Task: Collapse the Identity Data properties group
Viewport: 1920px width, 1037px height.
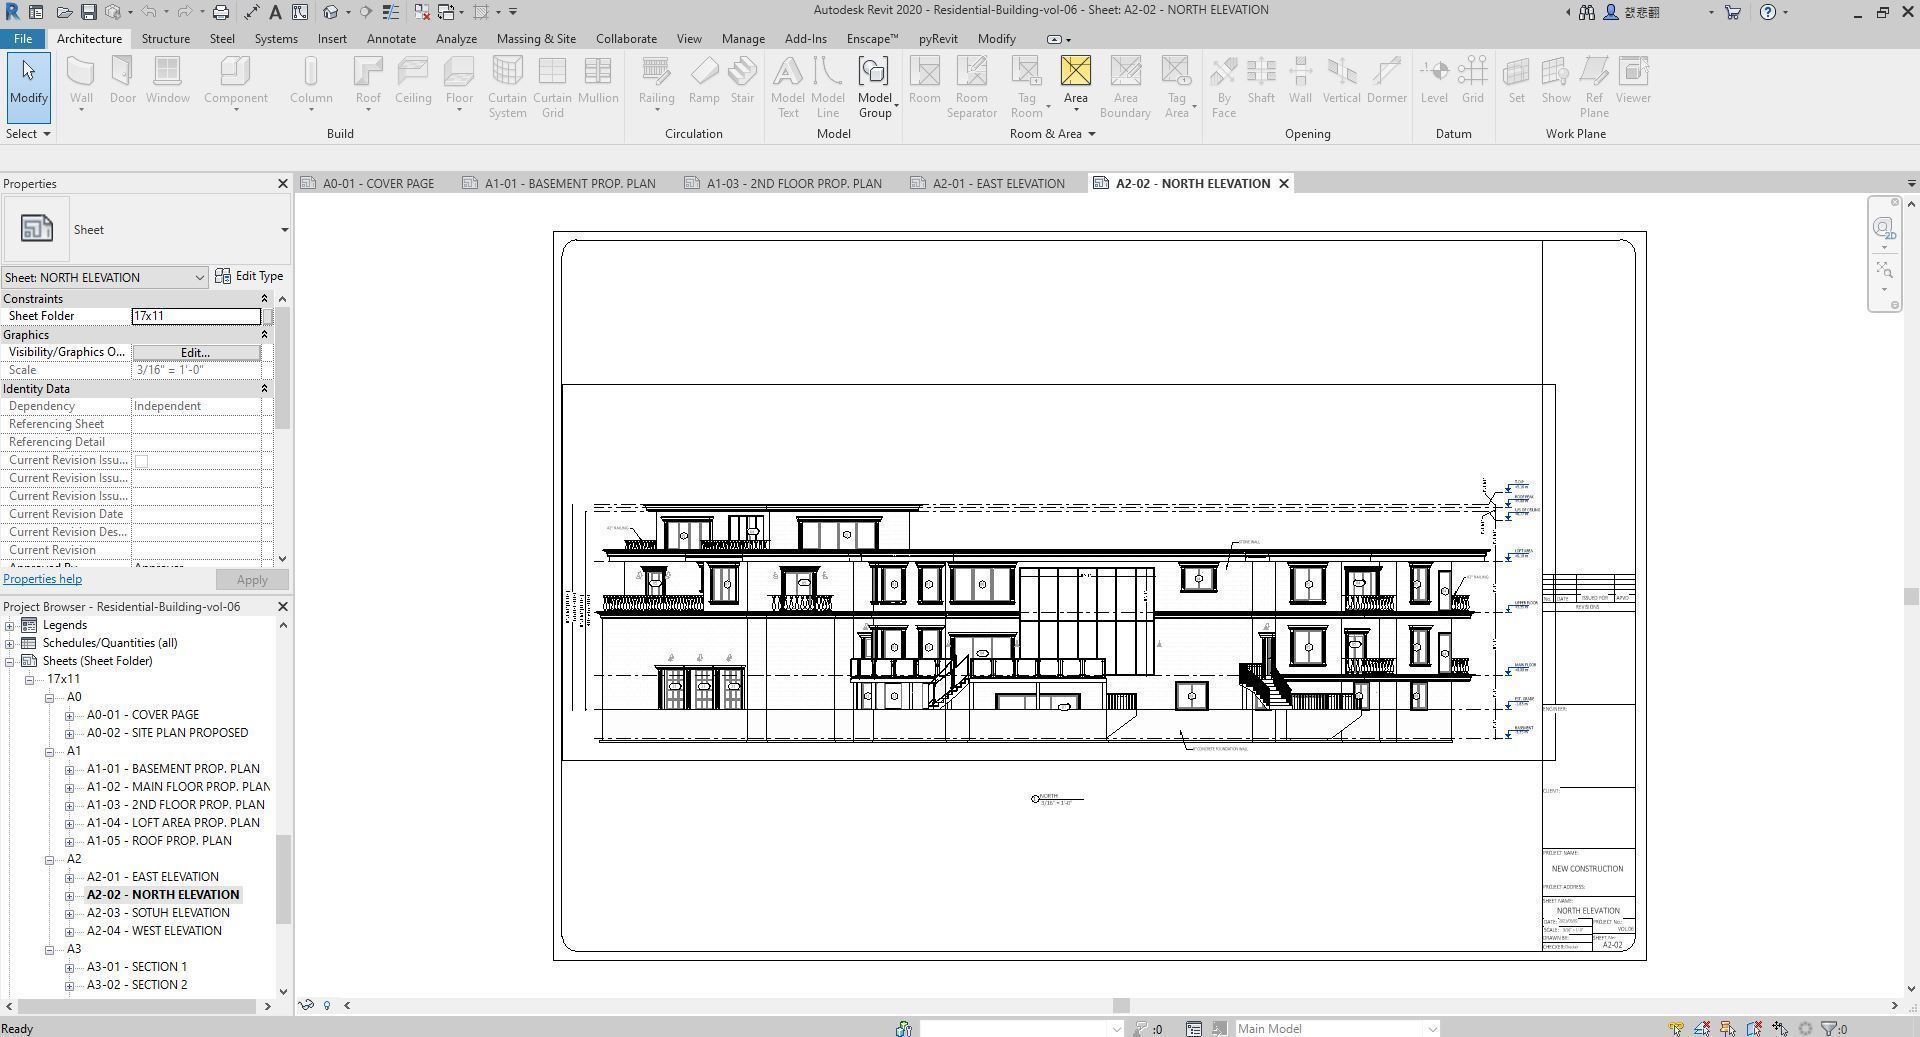Action: (x=264, y=389)
